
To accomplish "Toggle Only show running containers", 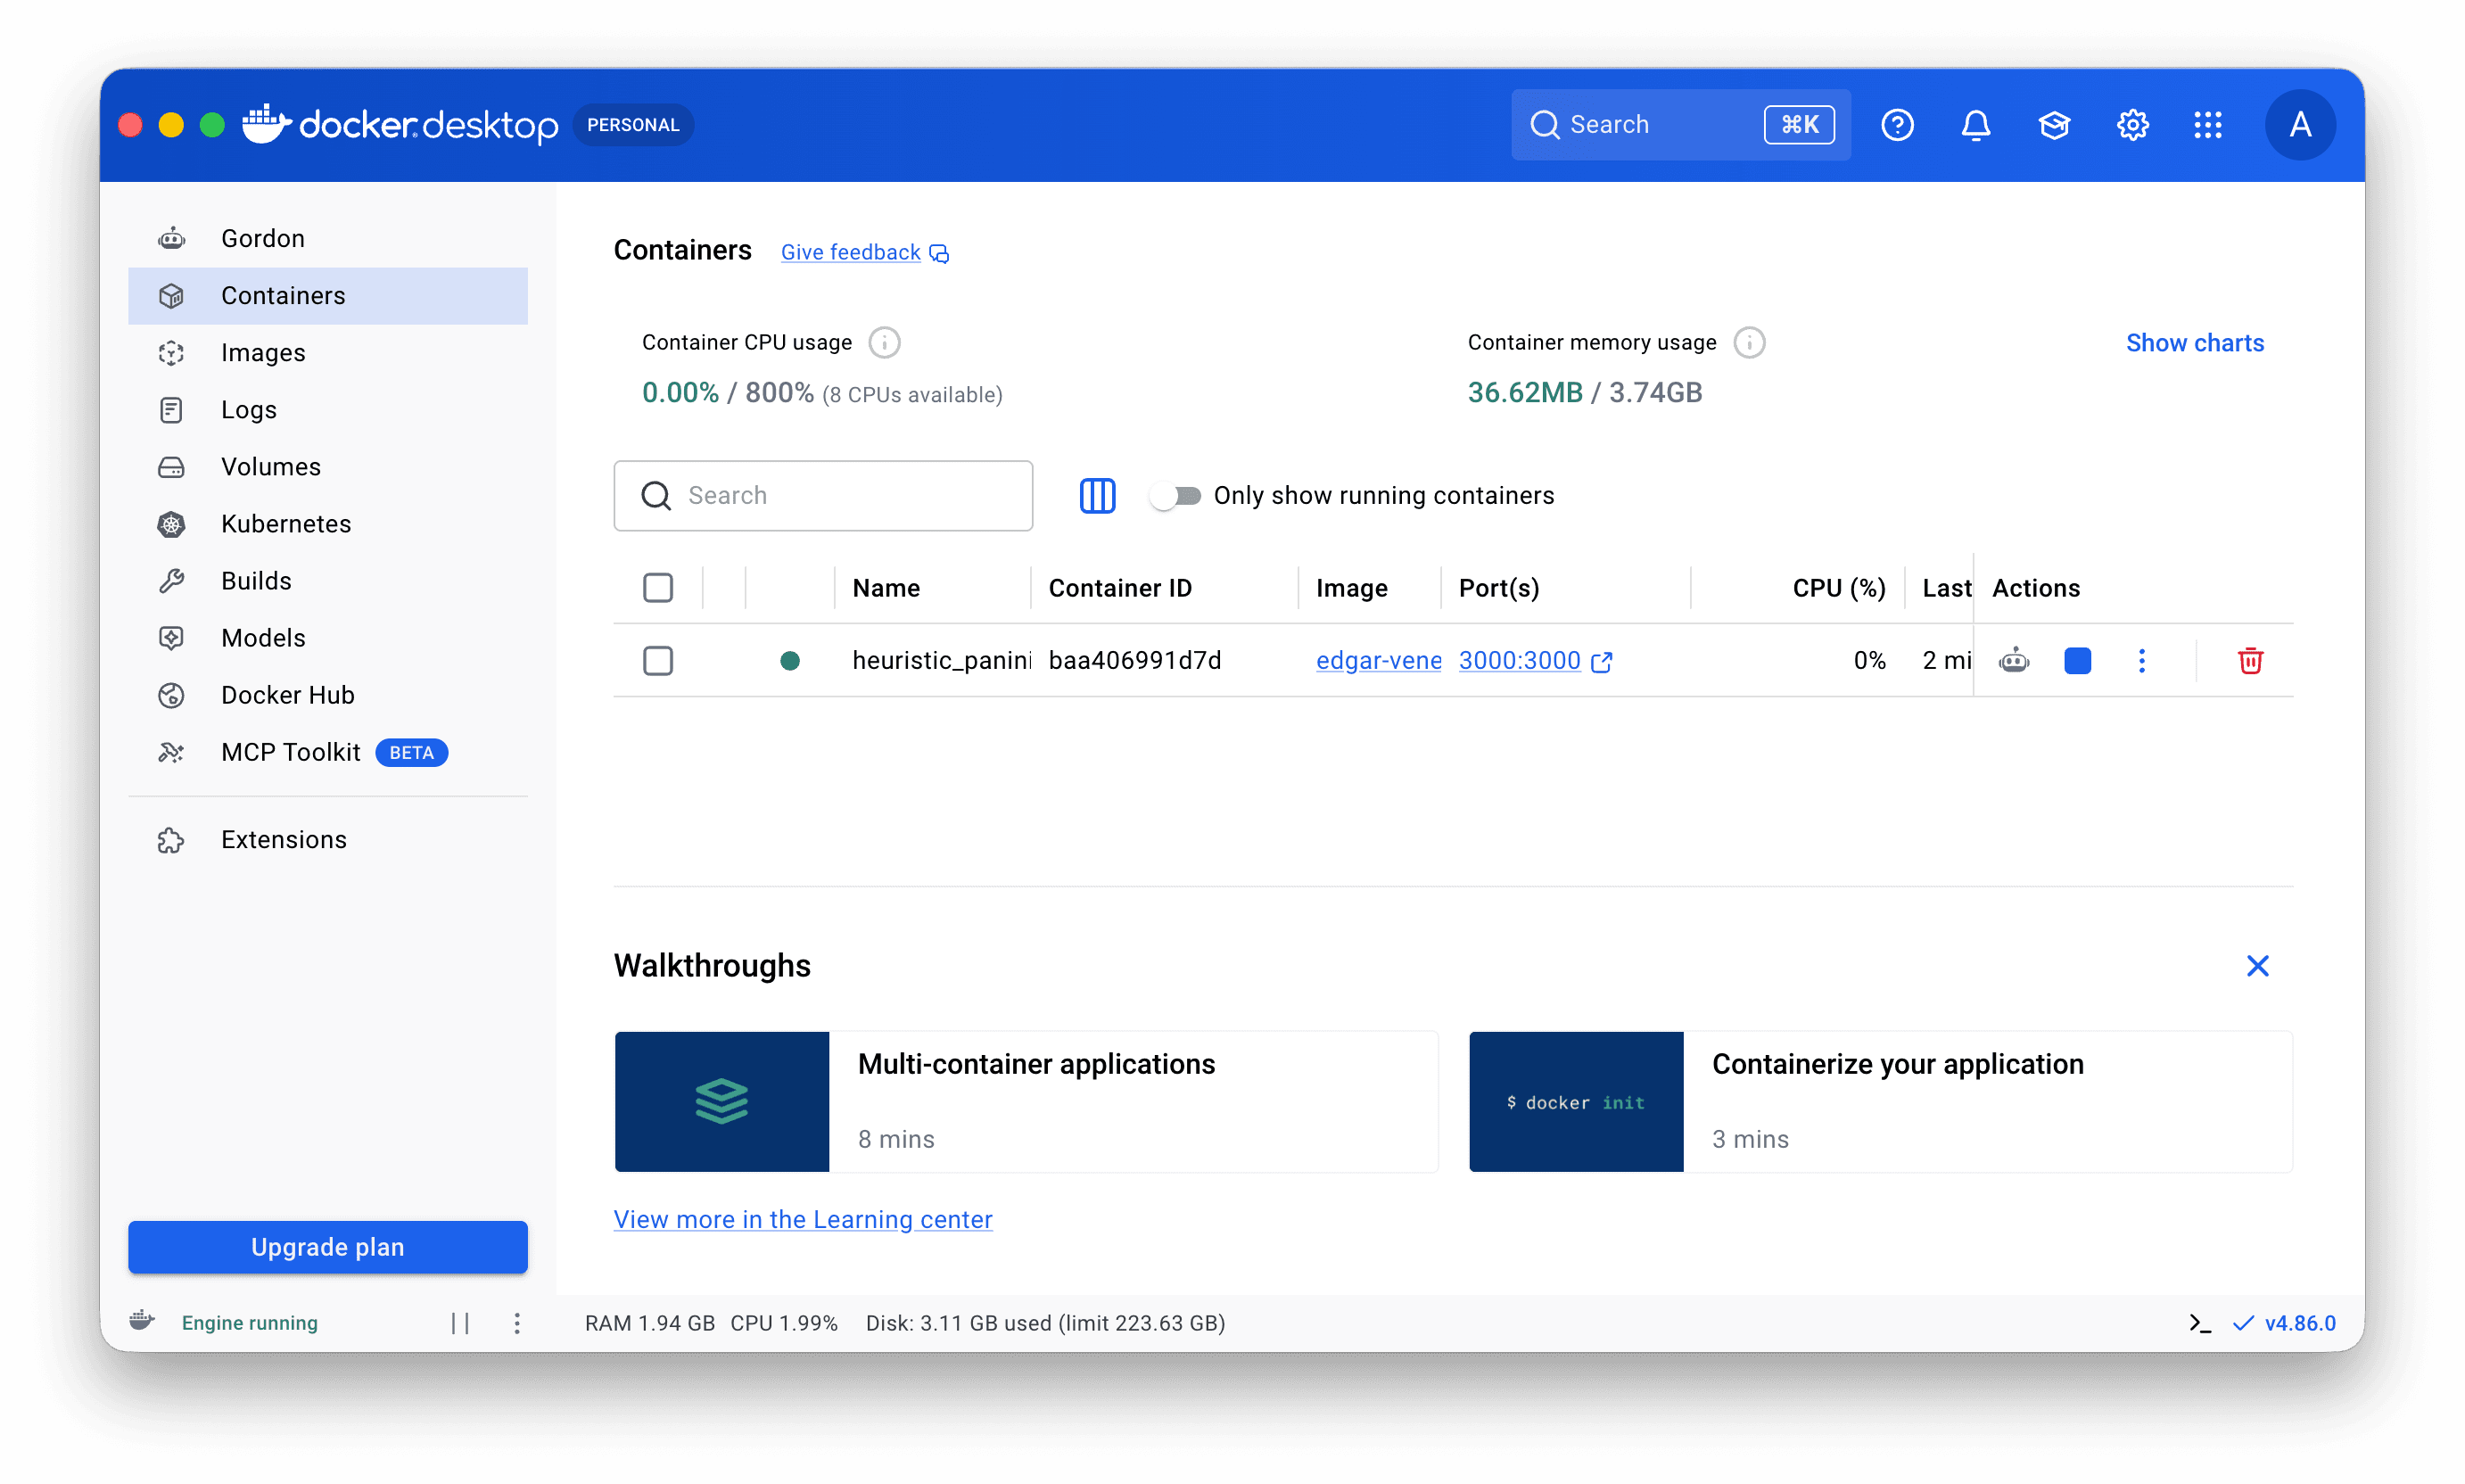I will (x=1175, y=496).
